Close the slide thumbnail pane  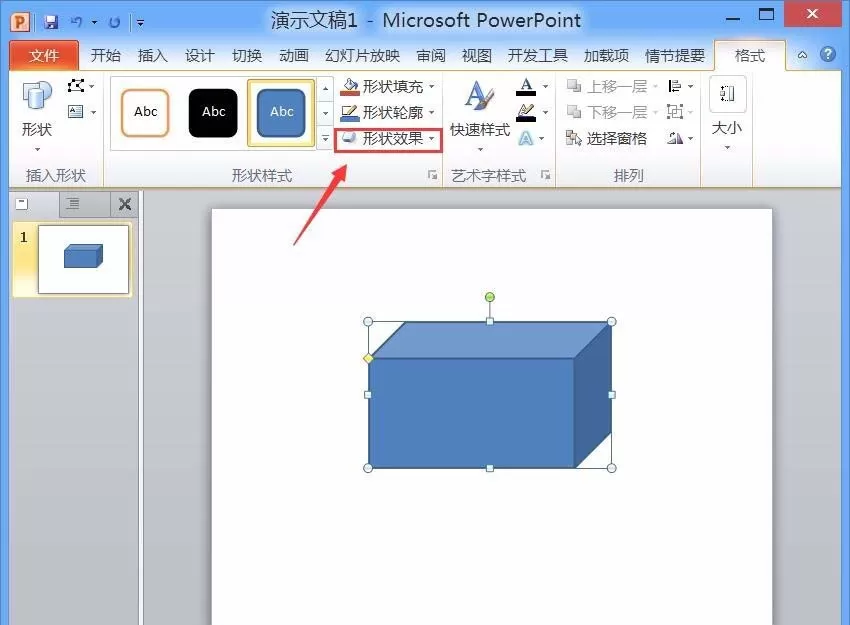(x=125, y=204)
